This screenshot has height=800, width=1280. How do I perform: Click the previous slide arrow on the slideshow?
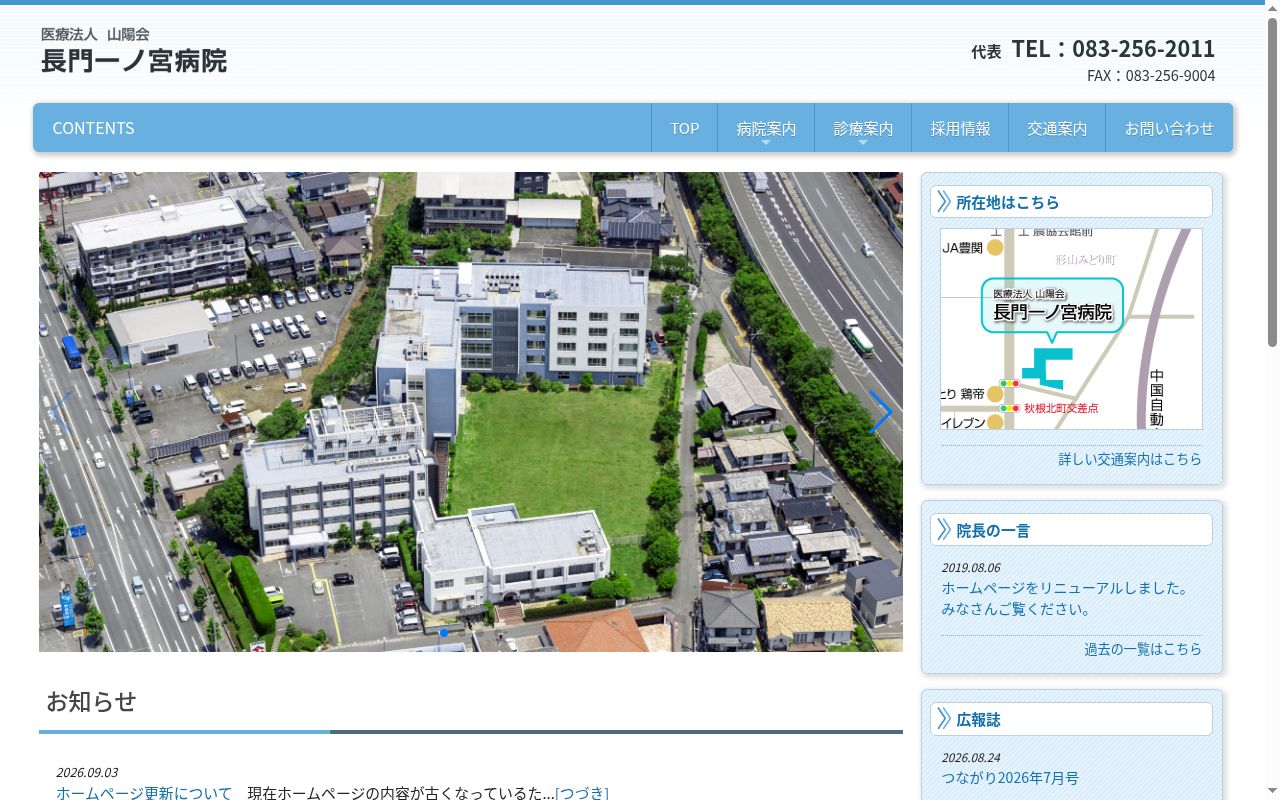[62, 412]
